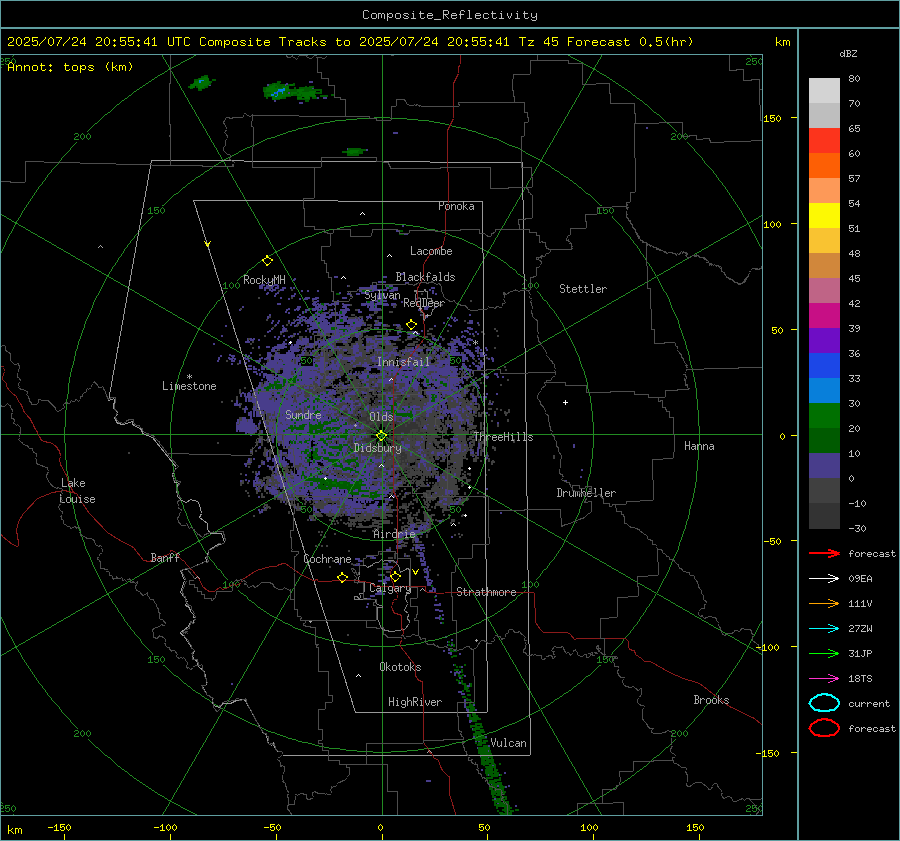Choose the orange 57-60 dBZ color swatch
The image size is (900, 841).
(x=824, y=165)
